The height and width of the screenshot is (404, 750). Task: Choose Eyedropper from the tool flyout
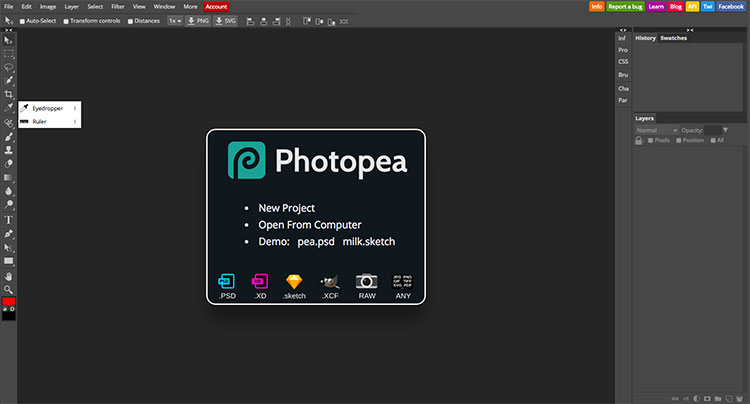coord(49,108)
